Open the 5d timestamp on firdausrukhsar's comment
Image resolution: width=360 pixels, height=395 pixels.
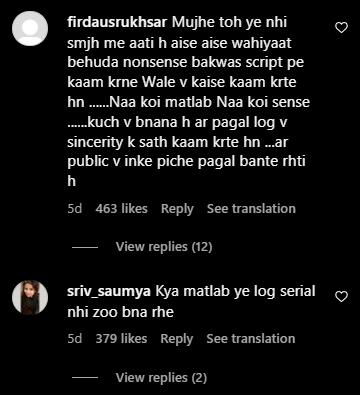click(x=75, y=209)
